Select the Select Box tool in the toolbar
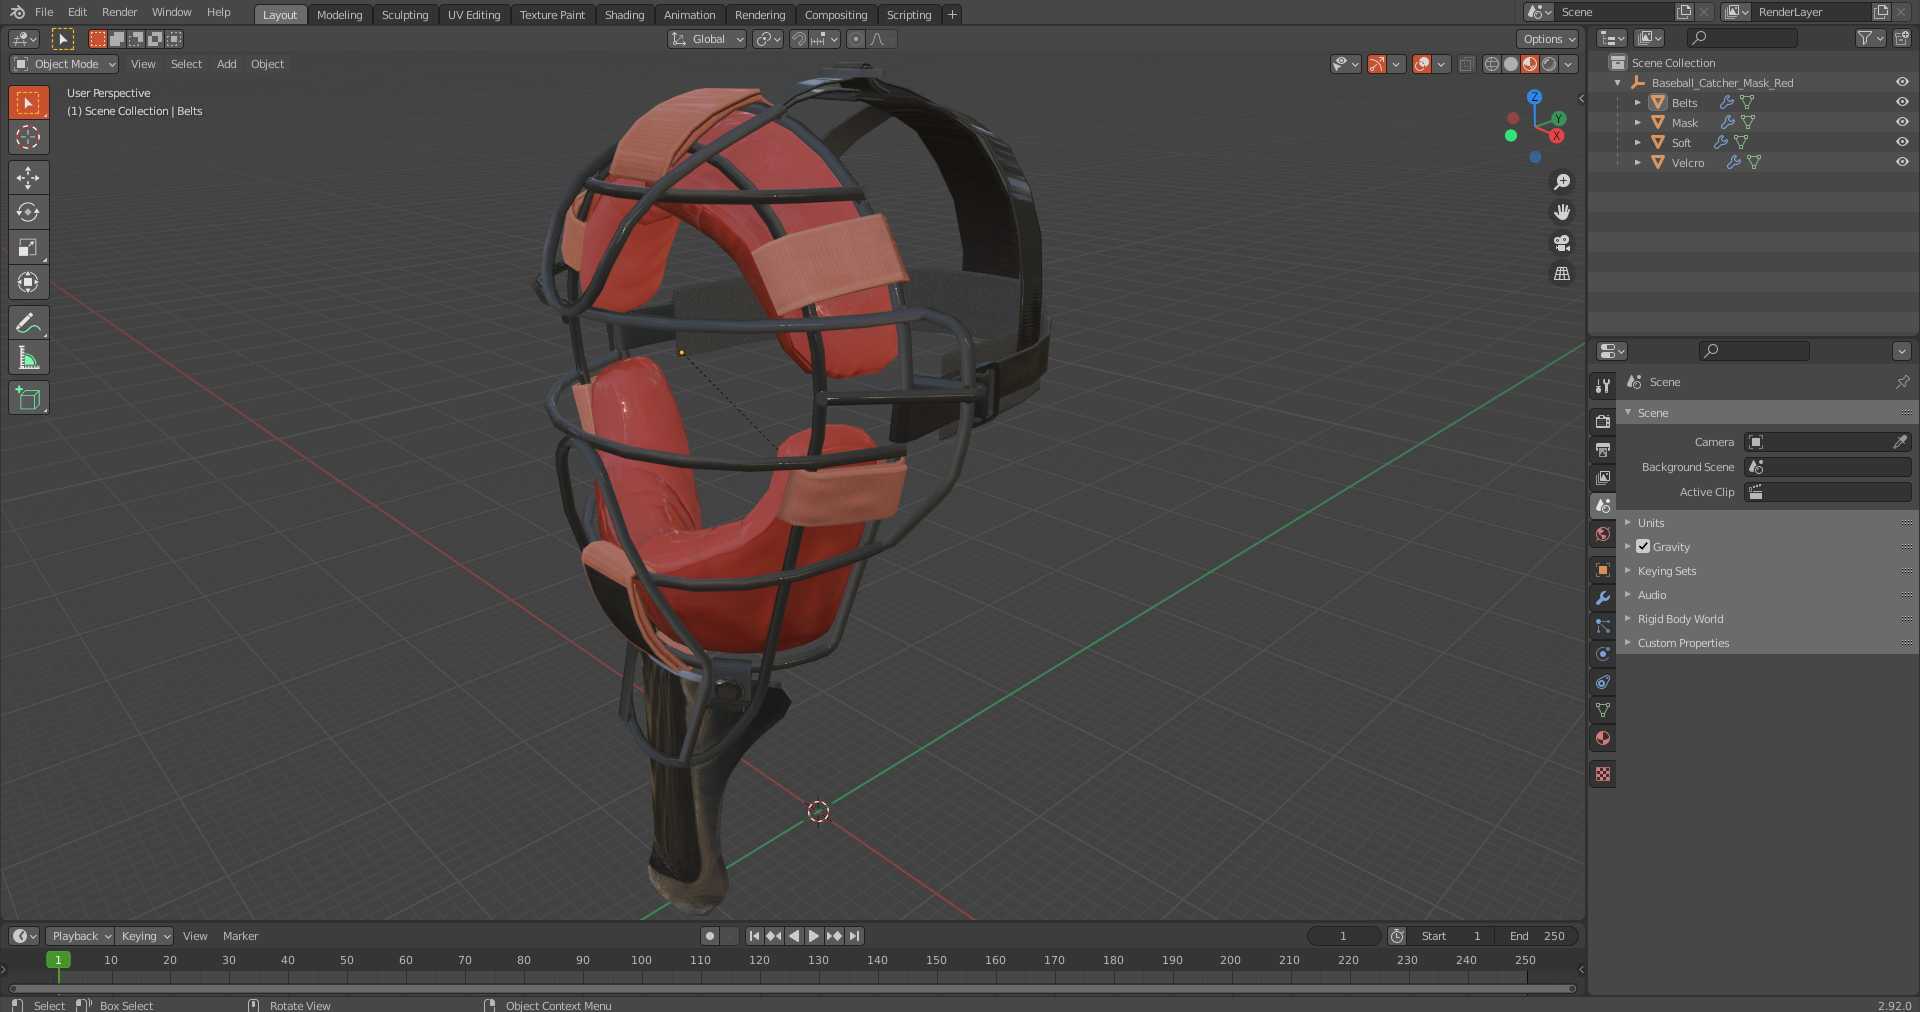The image size is (1920, 1012). [x=28, y=102]
